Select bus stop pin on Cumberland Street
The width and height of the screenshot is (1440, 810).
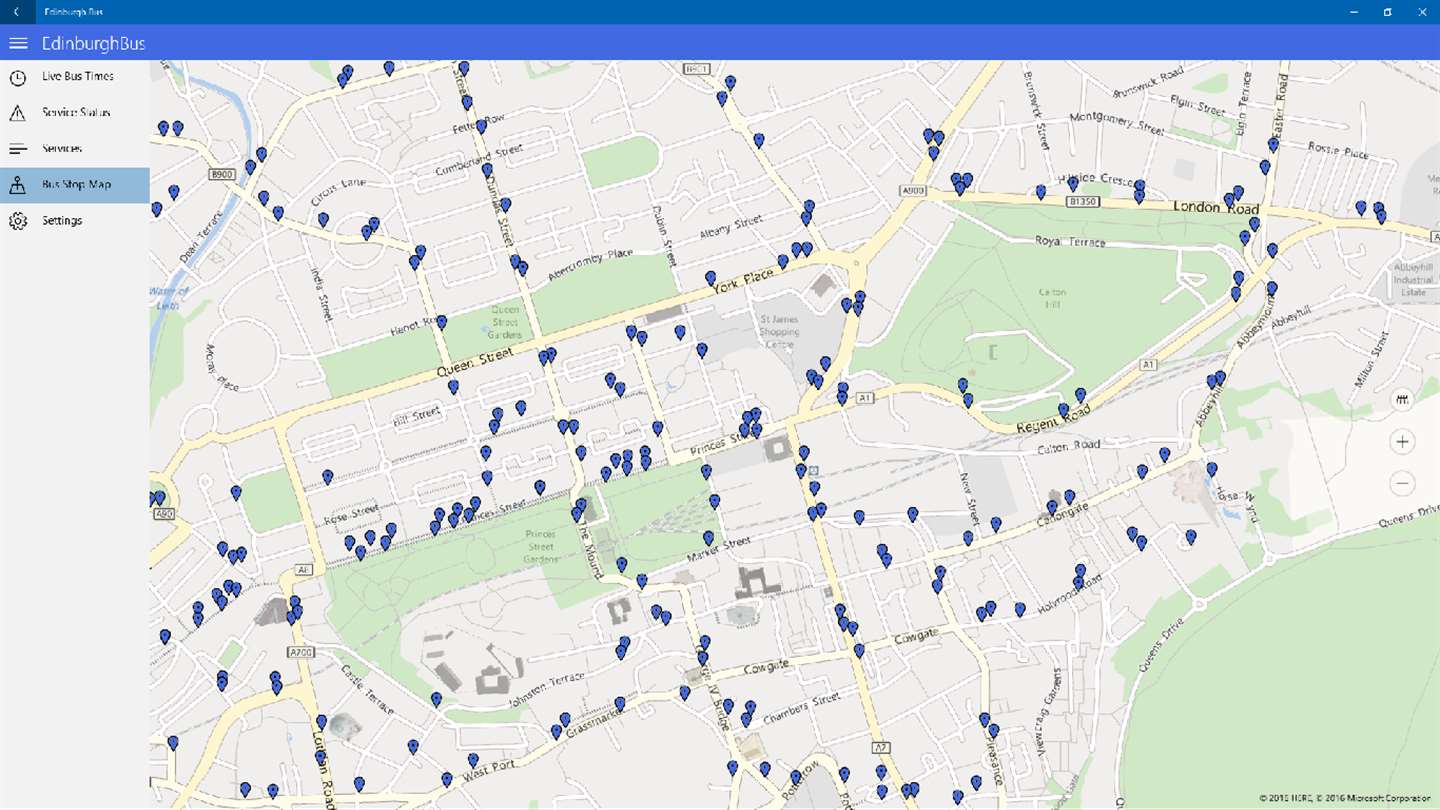[x=487, y=170]
